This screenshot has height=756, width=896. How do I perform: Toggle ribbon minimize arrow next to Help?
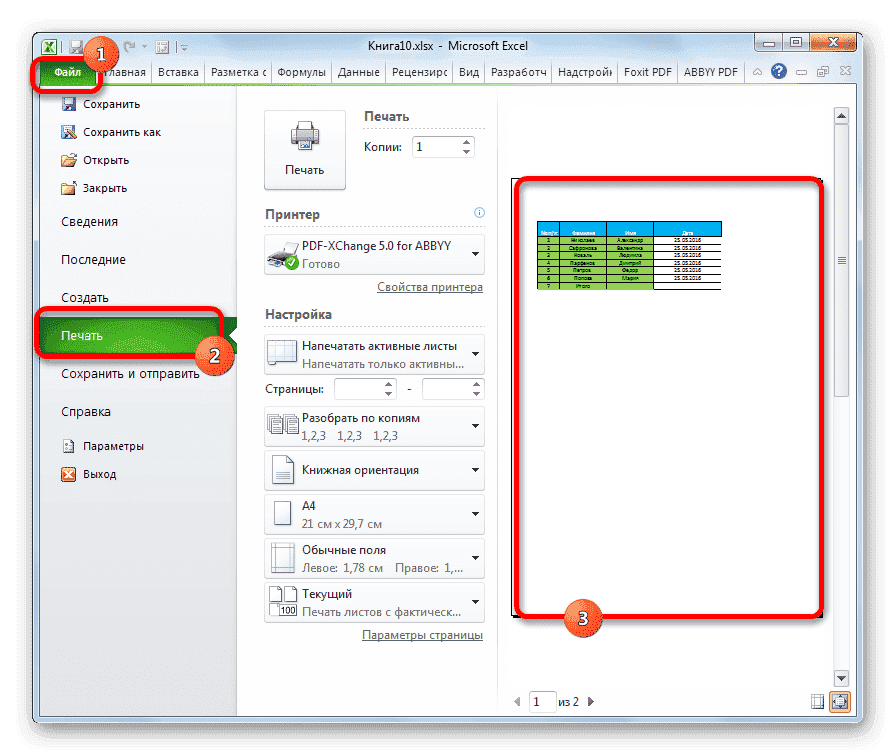pyautogui.click(x=758, y=72)
